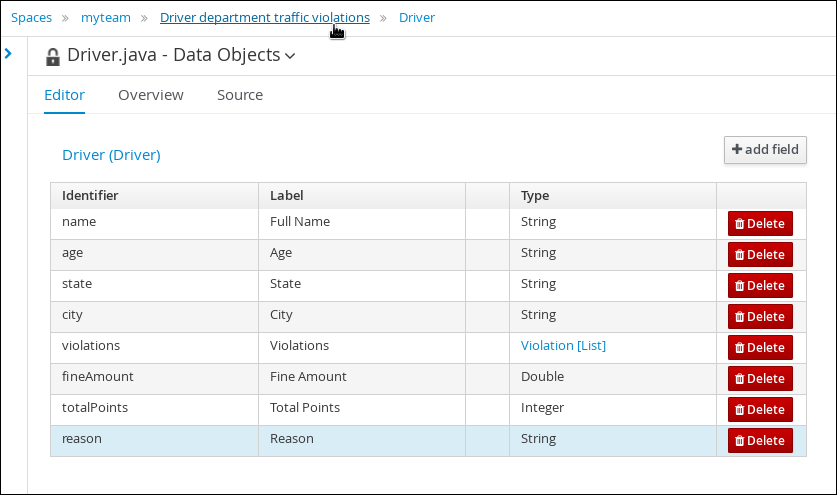Delete the totalPoints field
This screenshot has width=837, height=495.
(760, 410)
